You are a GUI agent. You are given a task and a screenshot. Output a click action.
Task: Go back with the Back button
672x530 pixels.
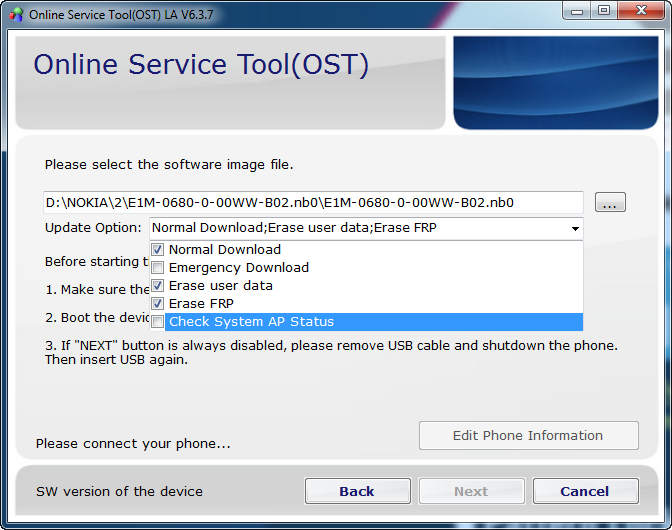click(x=357, y=491)
